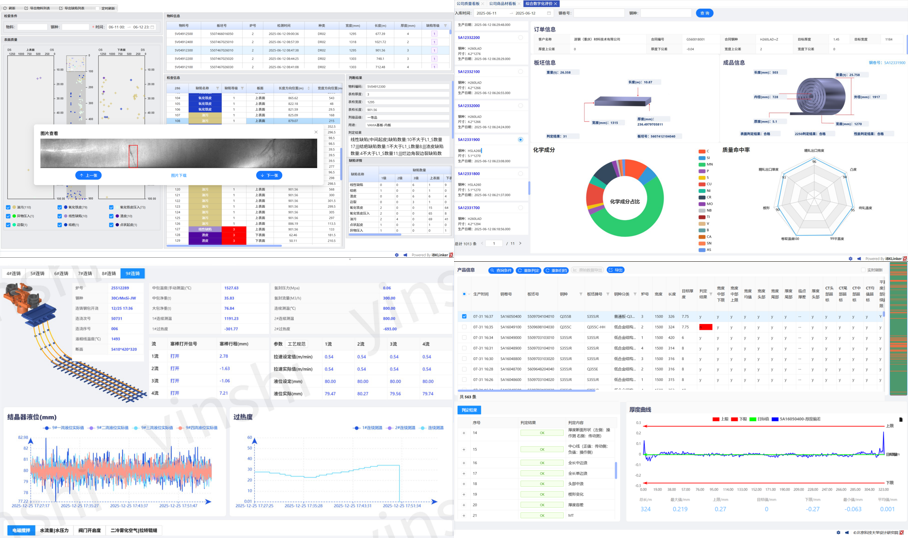Toggle the 异物压入 green-dot legend checkbox
908x538 pixels.
(8, 215)
